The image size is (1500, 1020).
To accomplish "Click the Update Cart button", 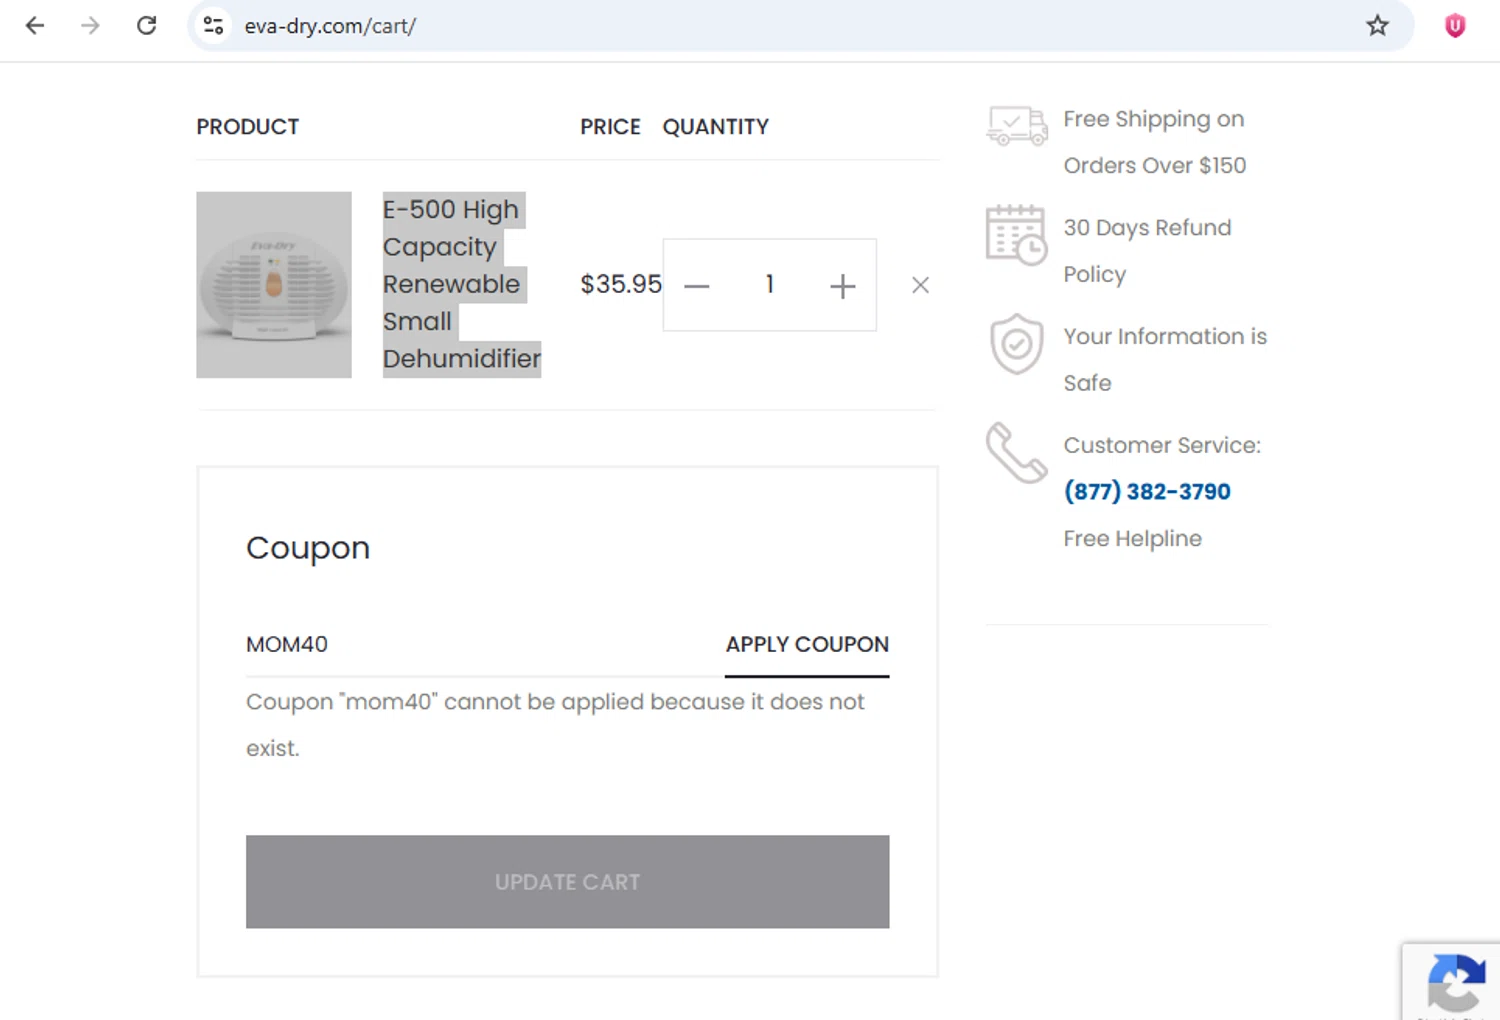I will pyautogui.click(x=567, y=882).
